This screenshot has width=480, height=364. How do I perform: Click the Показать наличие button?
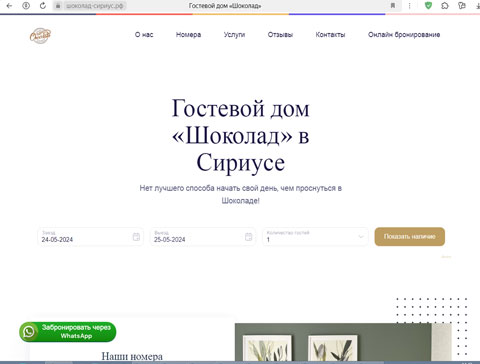pos(410,237)
